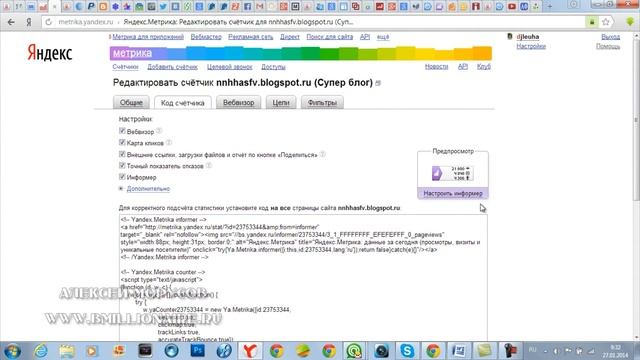
Task: Toggle the Вебвизор checkbox
Action: (x=122, y=131)
